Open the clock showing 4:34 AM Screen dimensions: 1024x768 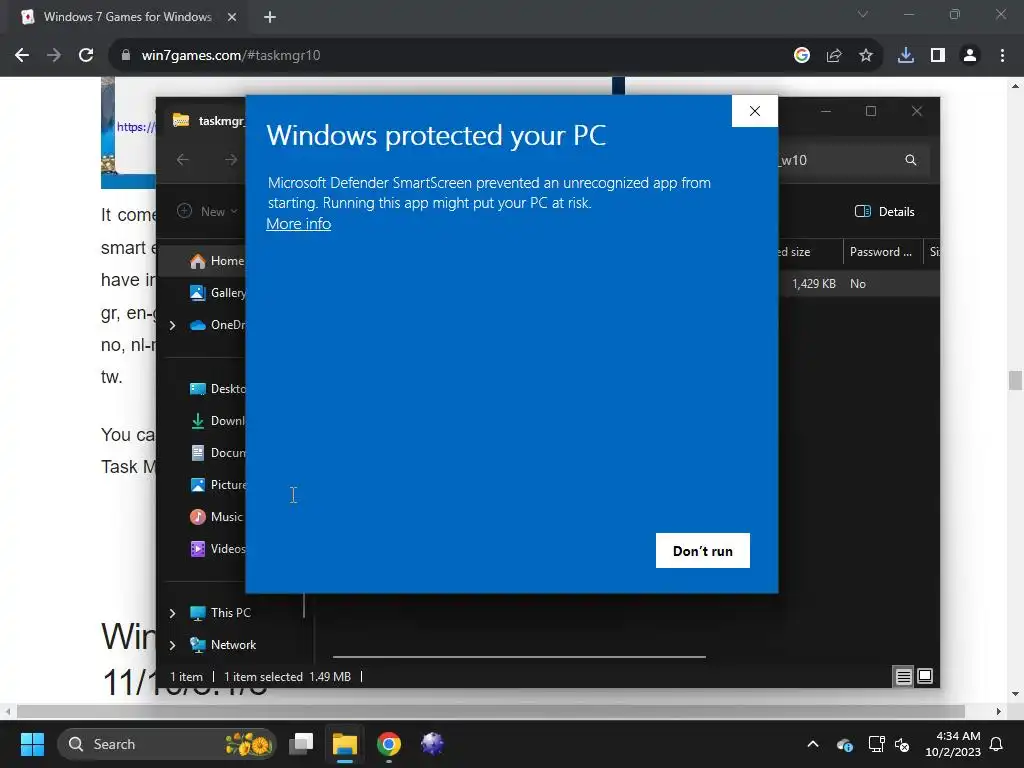click(x=953, y=744)
